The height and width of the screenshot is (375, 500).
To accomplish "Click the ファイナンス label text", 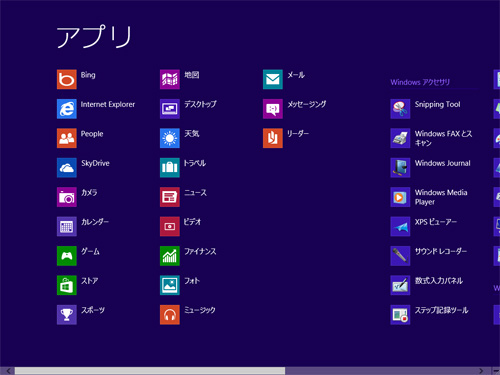I will coord(200,251).
